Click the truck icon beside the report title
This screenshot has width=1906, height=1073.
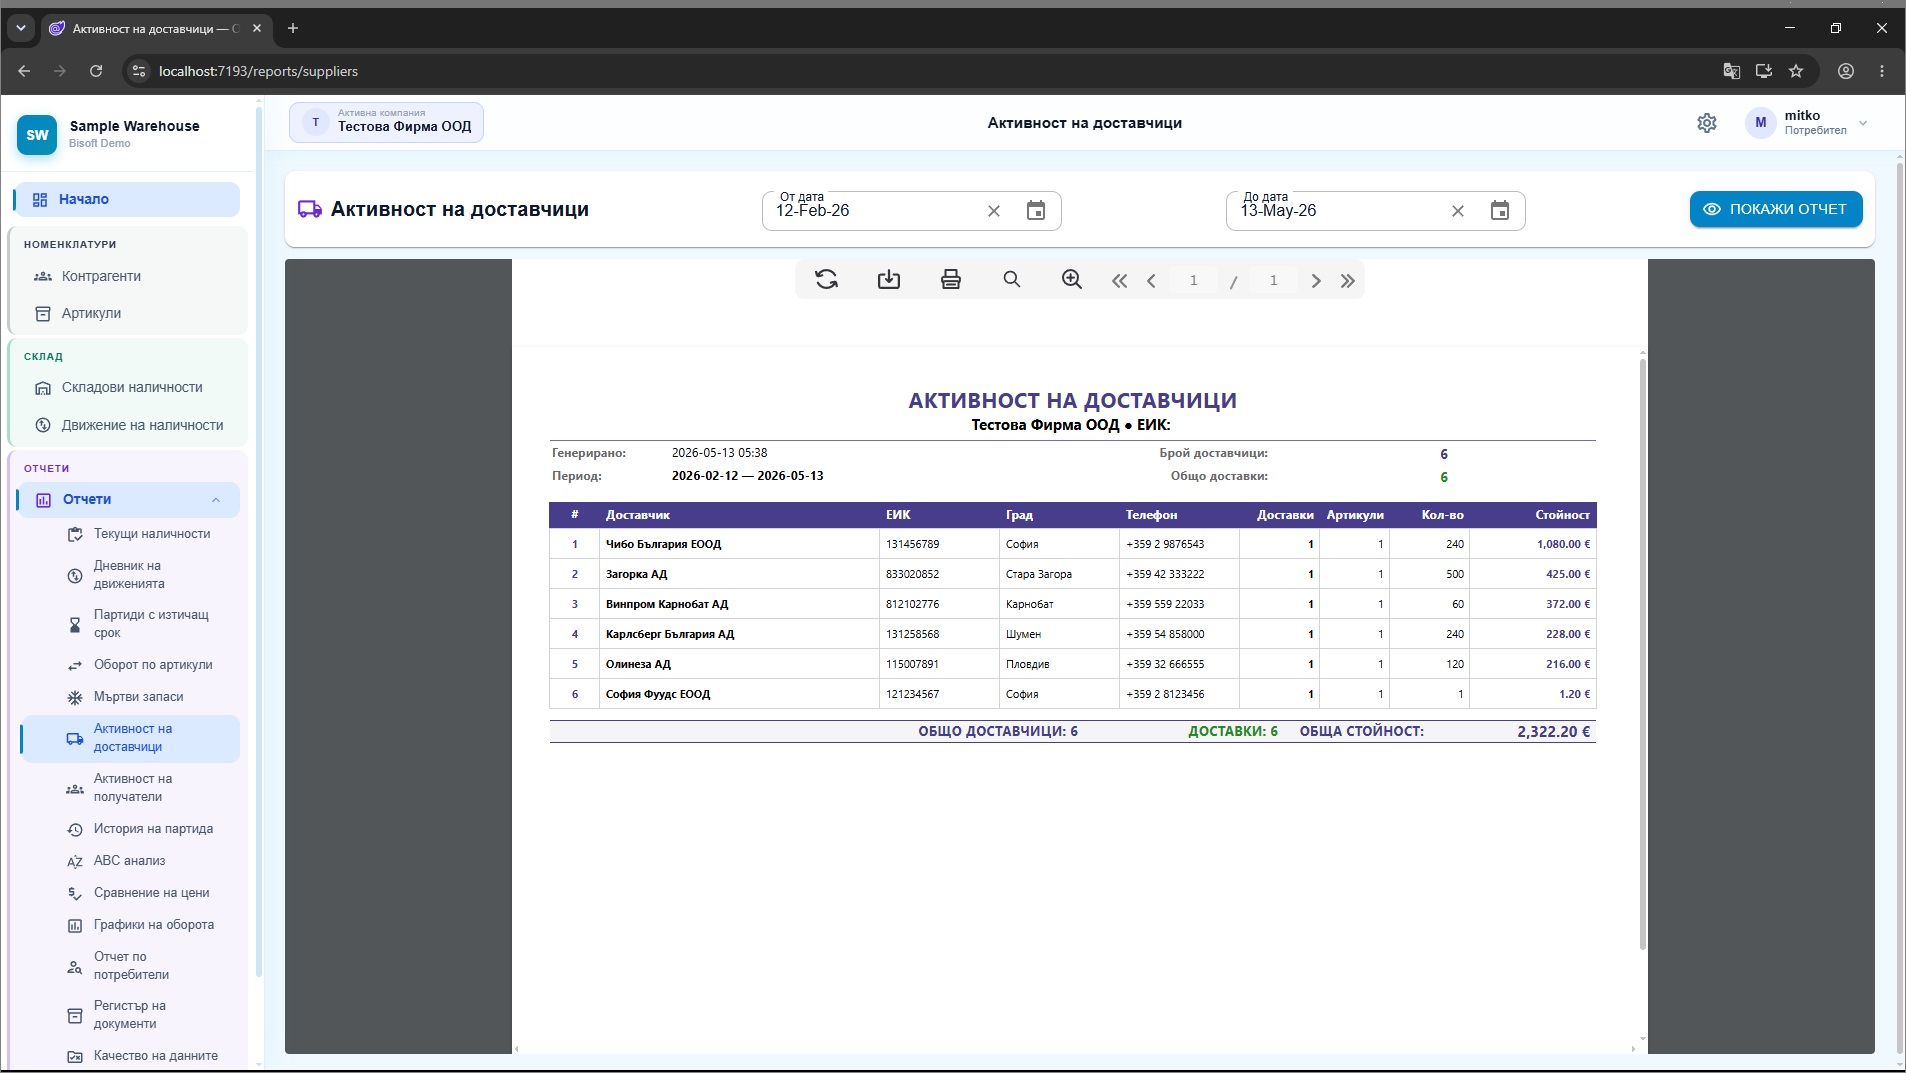[310, 209]
